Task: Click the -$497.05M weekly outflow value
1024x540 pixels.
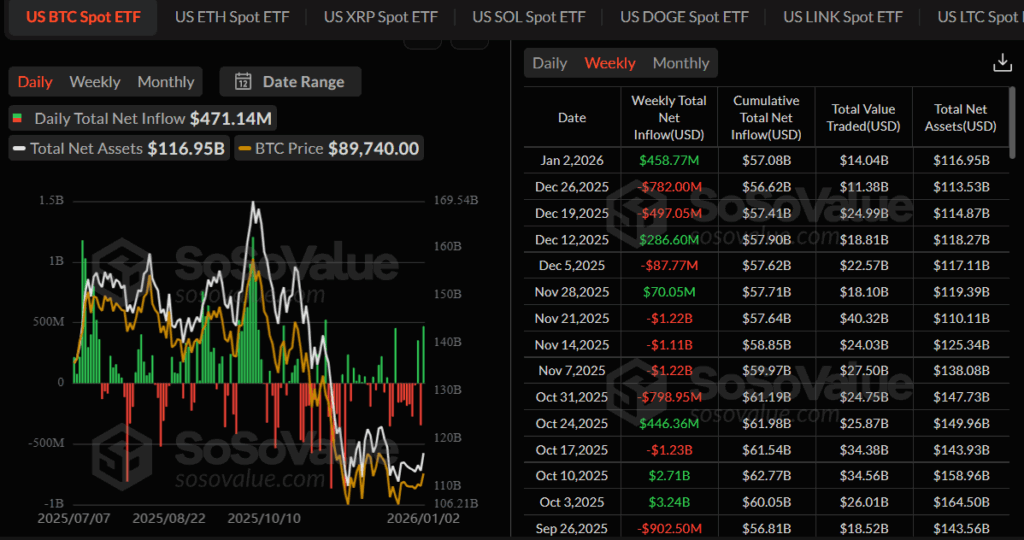Action: [x=669, y=213]
